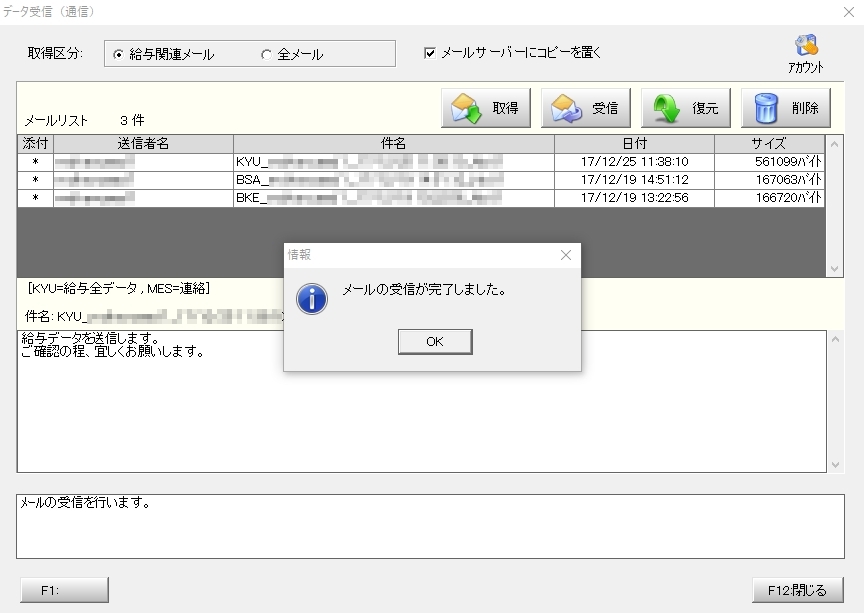Click date 17/12/19 13:22:56 cell
This screenshot has width=864, height=613.
pos(634,198)
